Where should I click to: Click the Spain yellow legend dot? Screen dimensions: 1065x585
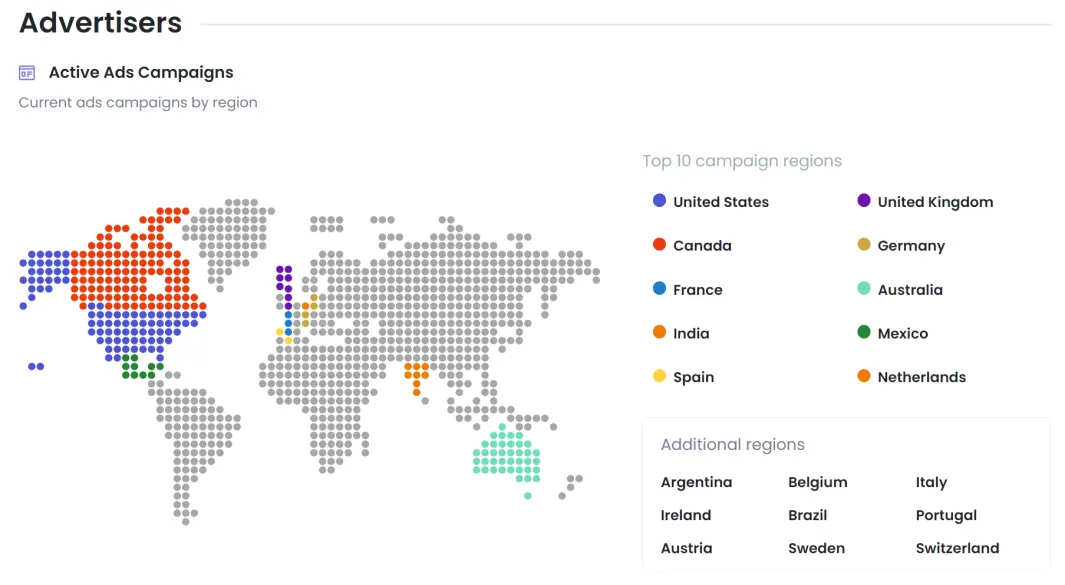click(659, 376)
